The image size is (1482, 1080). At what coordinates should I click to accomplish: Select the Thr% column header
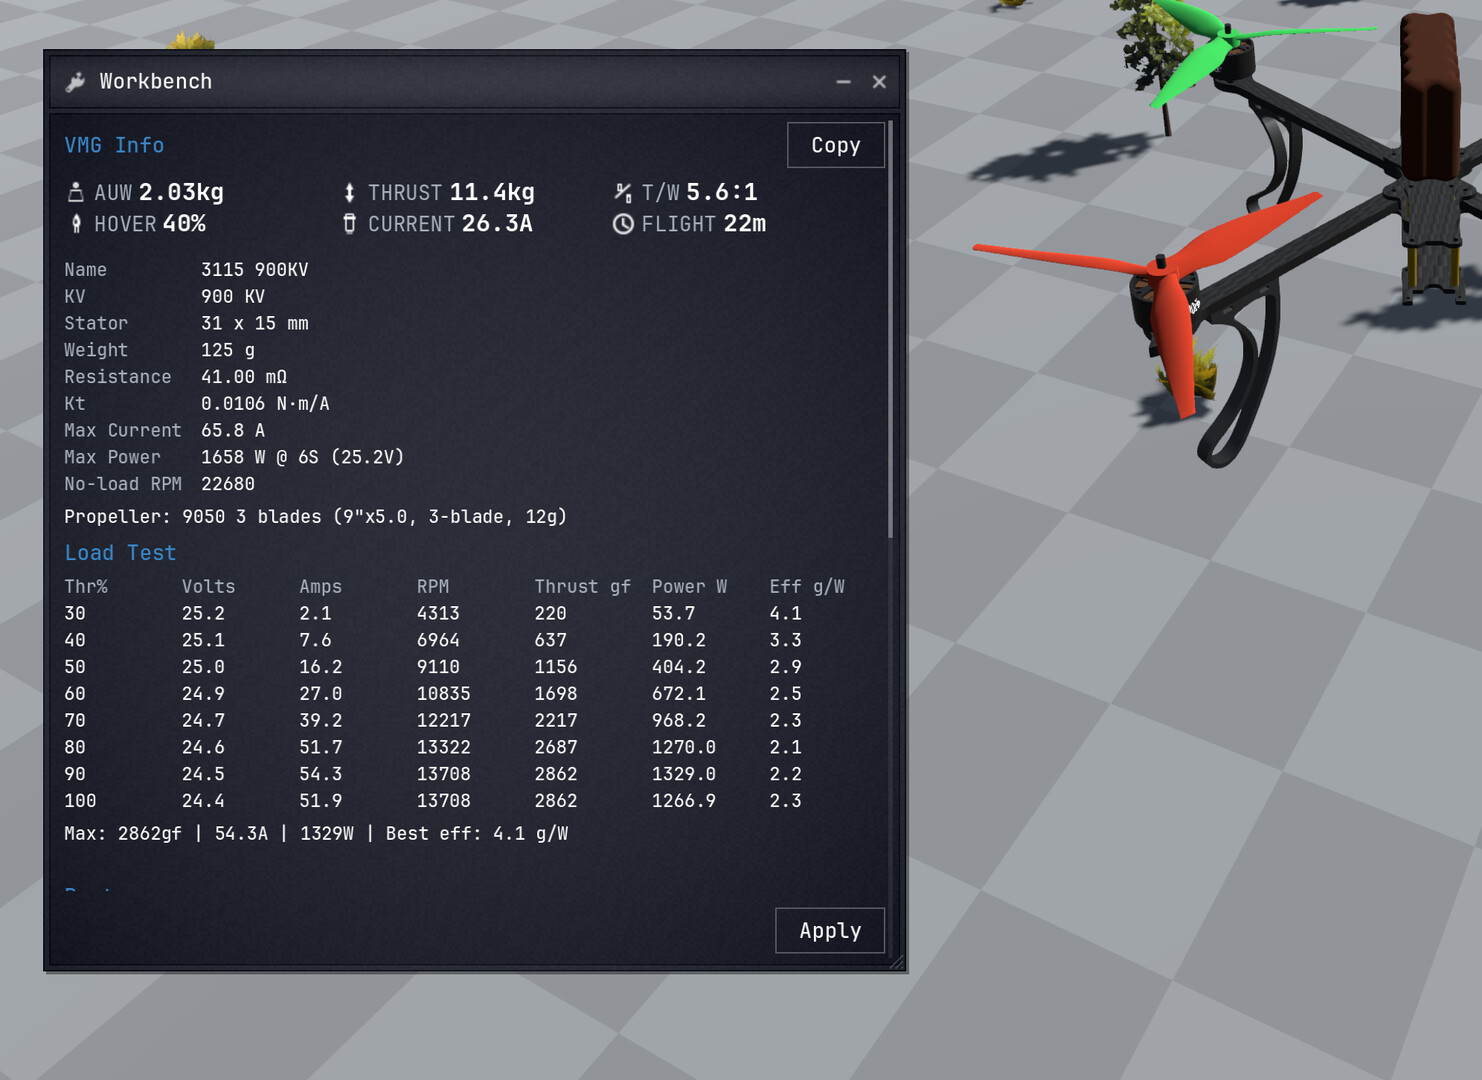(86, 586)
